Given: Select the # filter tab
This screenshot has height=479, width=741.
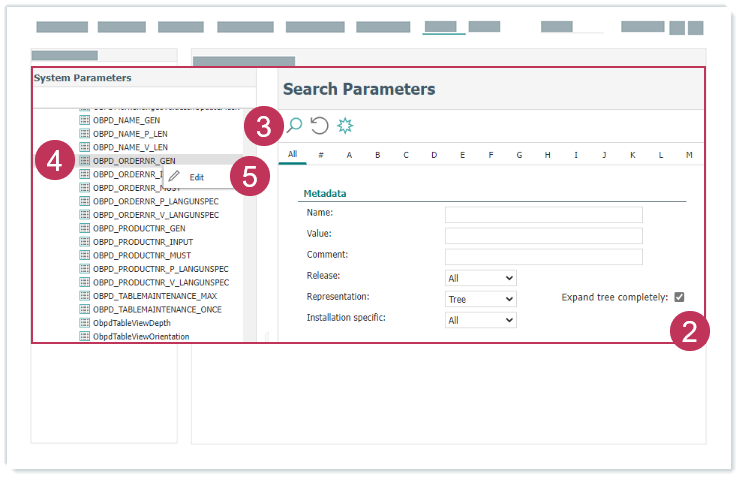Looking at the screenshot, I should (x=321, y=155).
